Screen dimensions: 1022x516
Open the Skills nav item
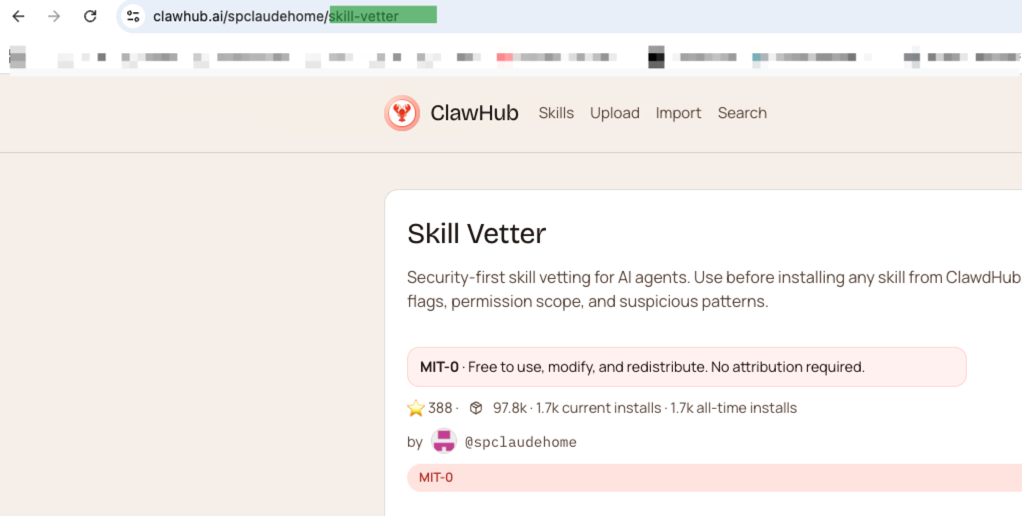556,113
